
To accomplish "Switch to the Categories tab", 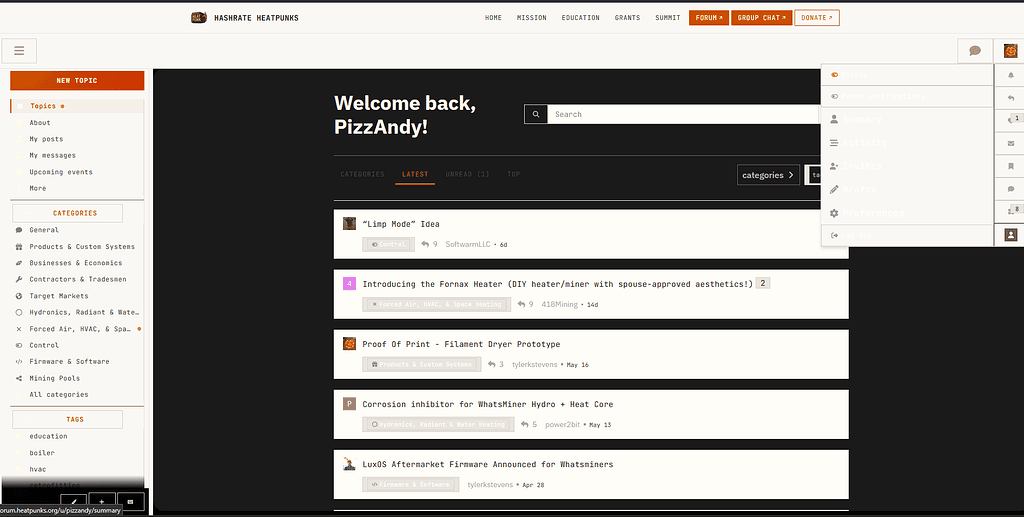I will click(362, 174).
